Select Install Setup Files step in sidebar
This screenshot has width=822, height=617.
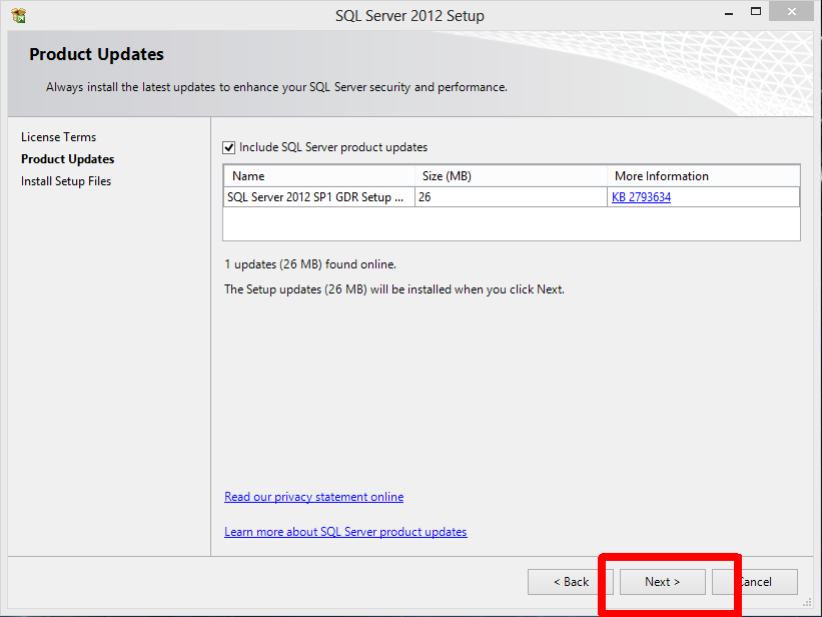(66, 181)
